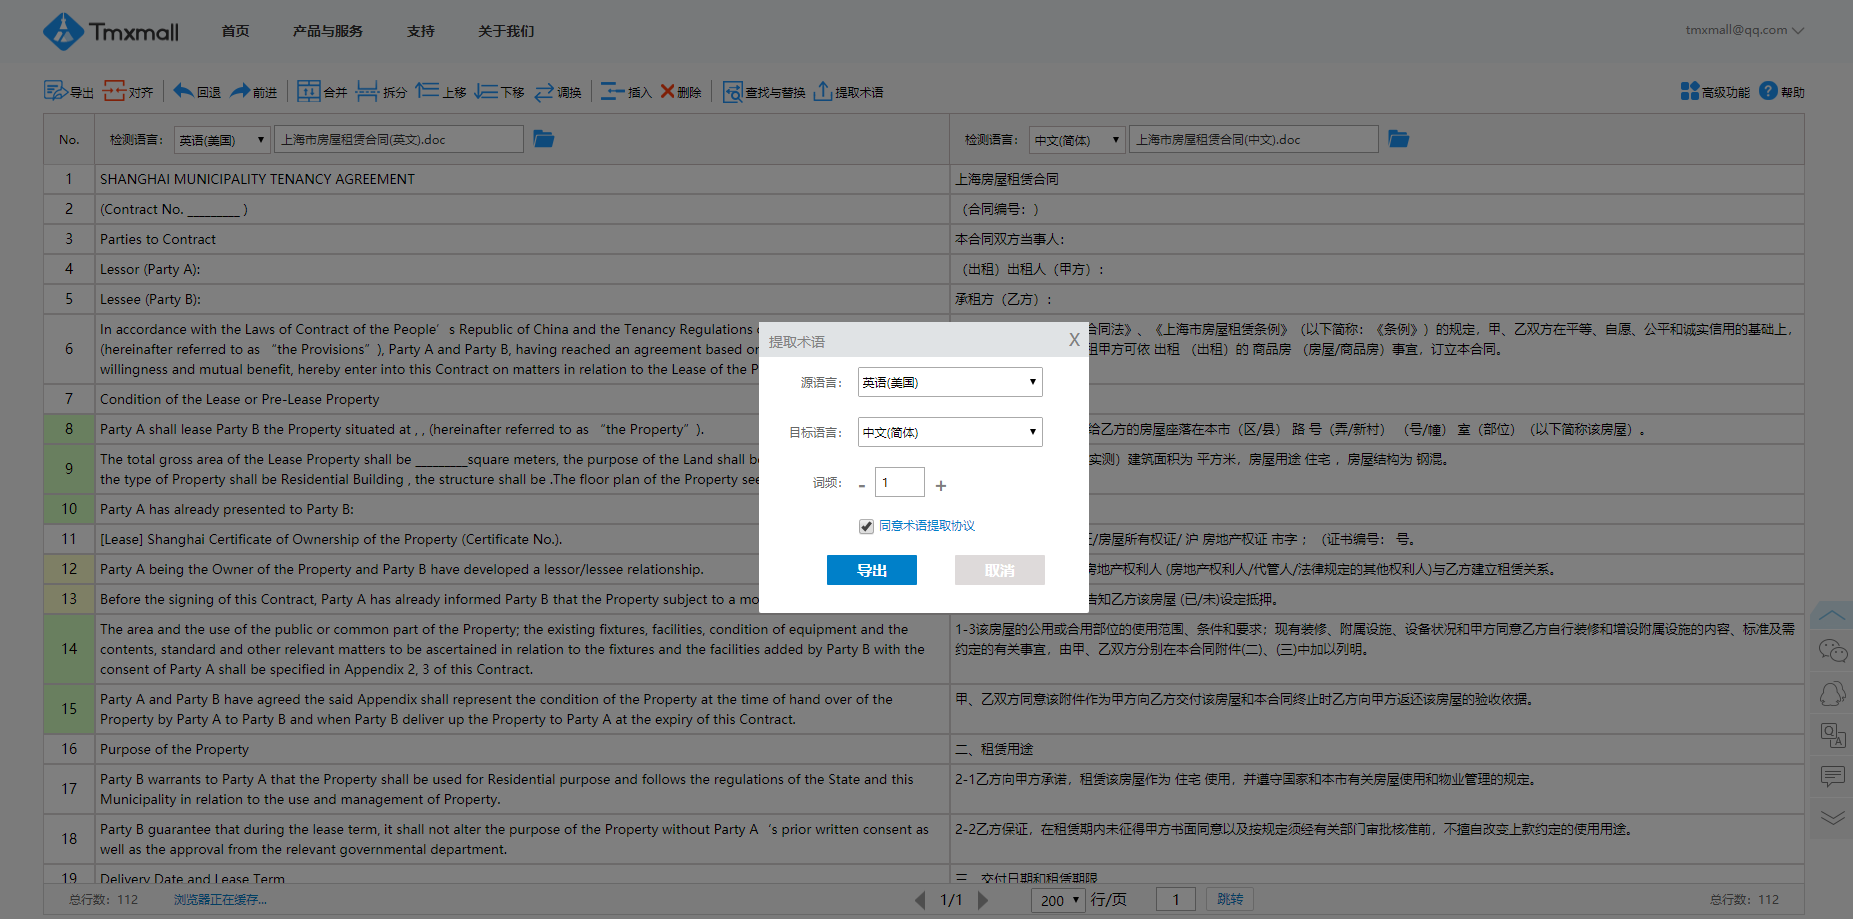1853x919 pixels.
Task: Click the Chinese file name field
Action: [1254, 139]
